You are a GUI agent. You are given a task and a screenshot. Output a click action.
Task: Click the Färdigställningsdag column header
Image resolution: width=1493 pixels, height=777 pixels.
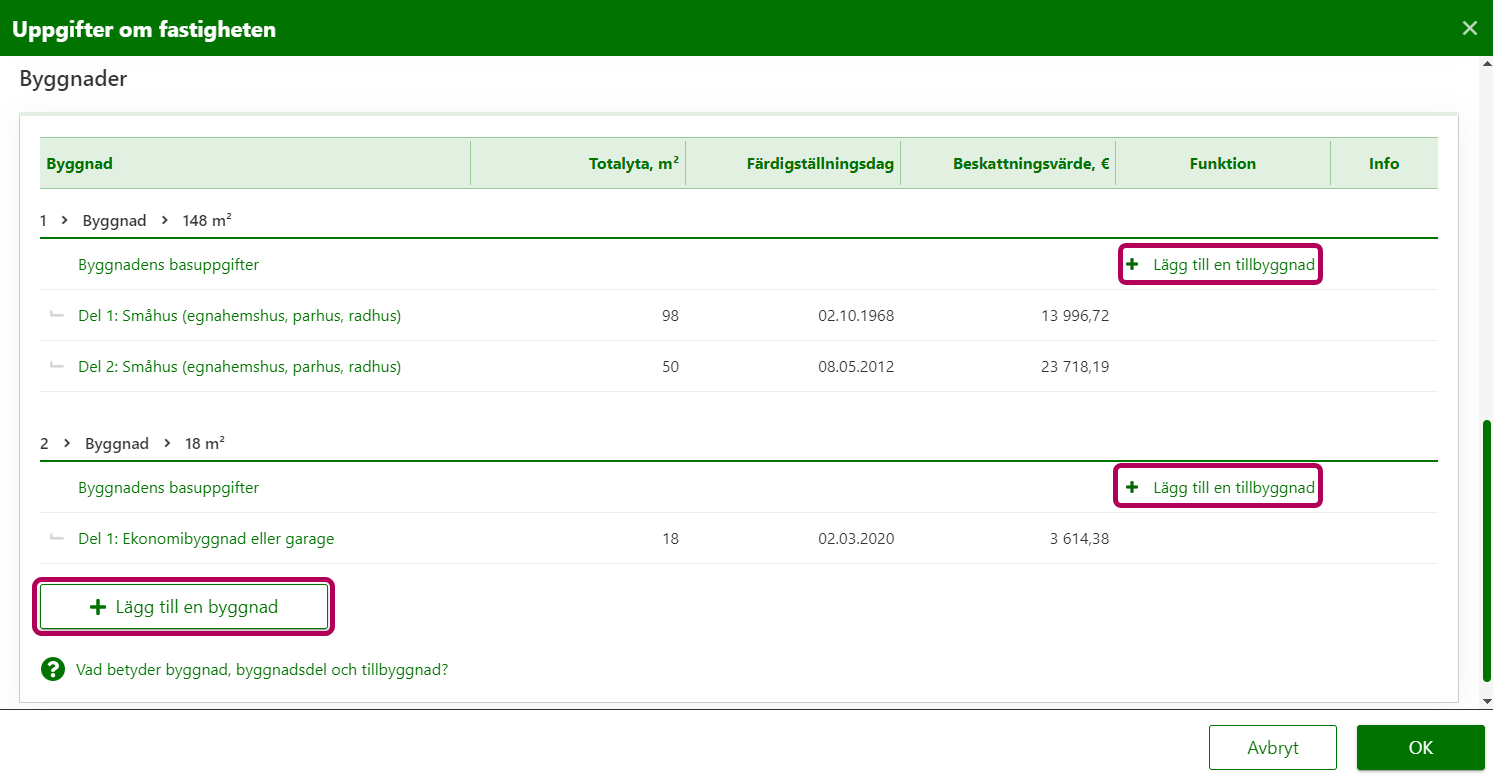point(819,164)
